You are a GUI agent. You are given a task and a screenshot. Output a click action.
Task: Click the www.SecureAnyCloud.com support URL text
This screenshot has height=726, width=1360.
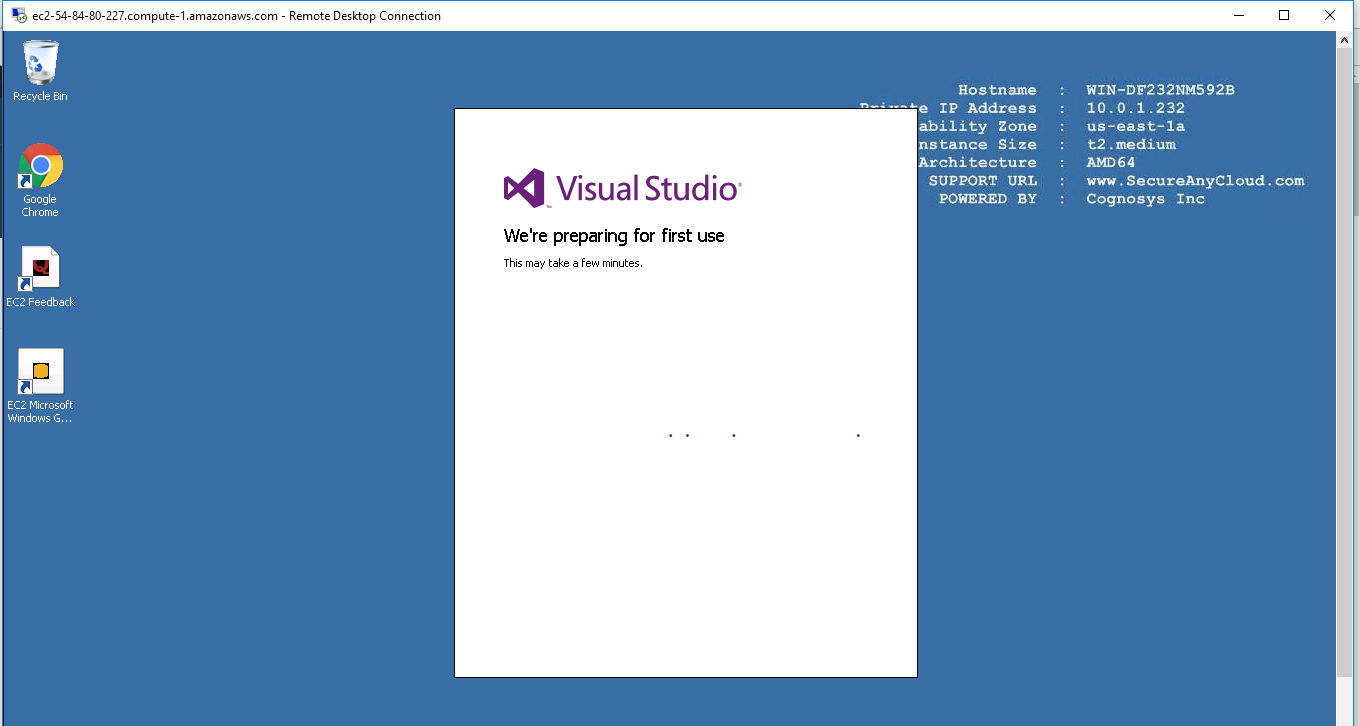(x=1195, y=181)
